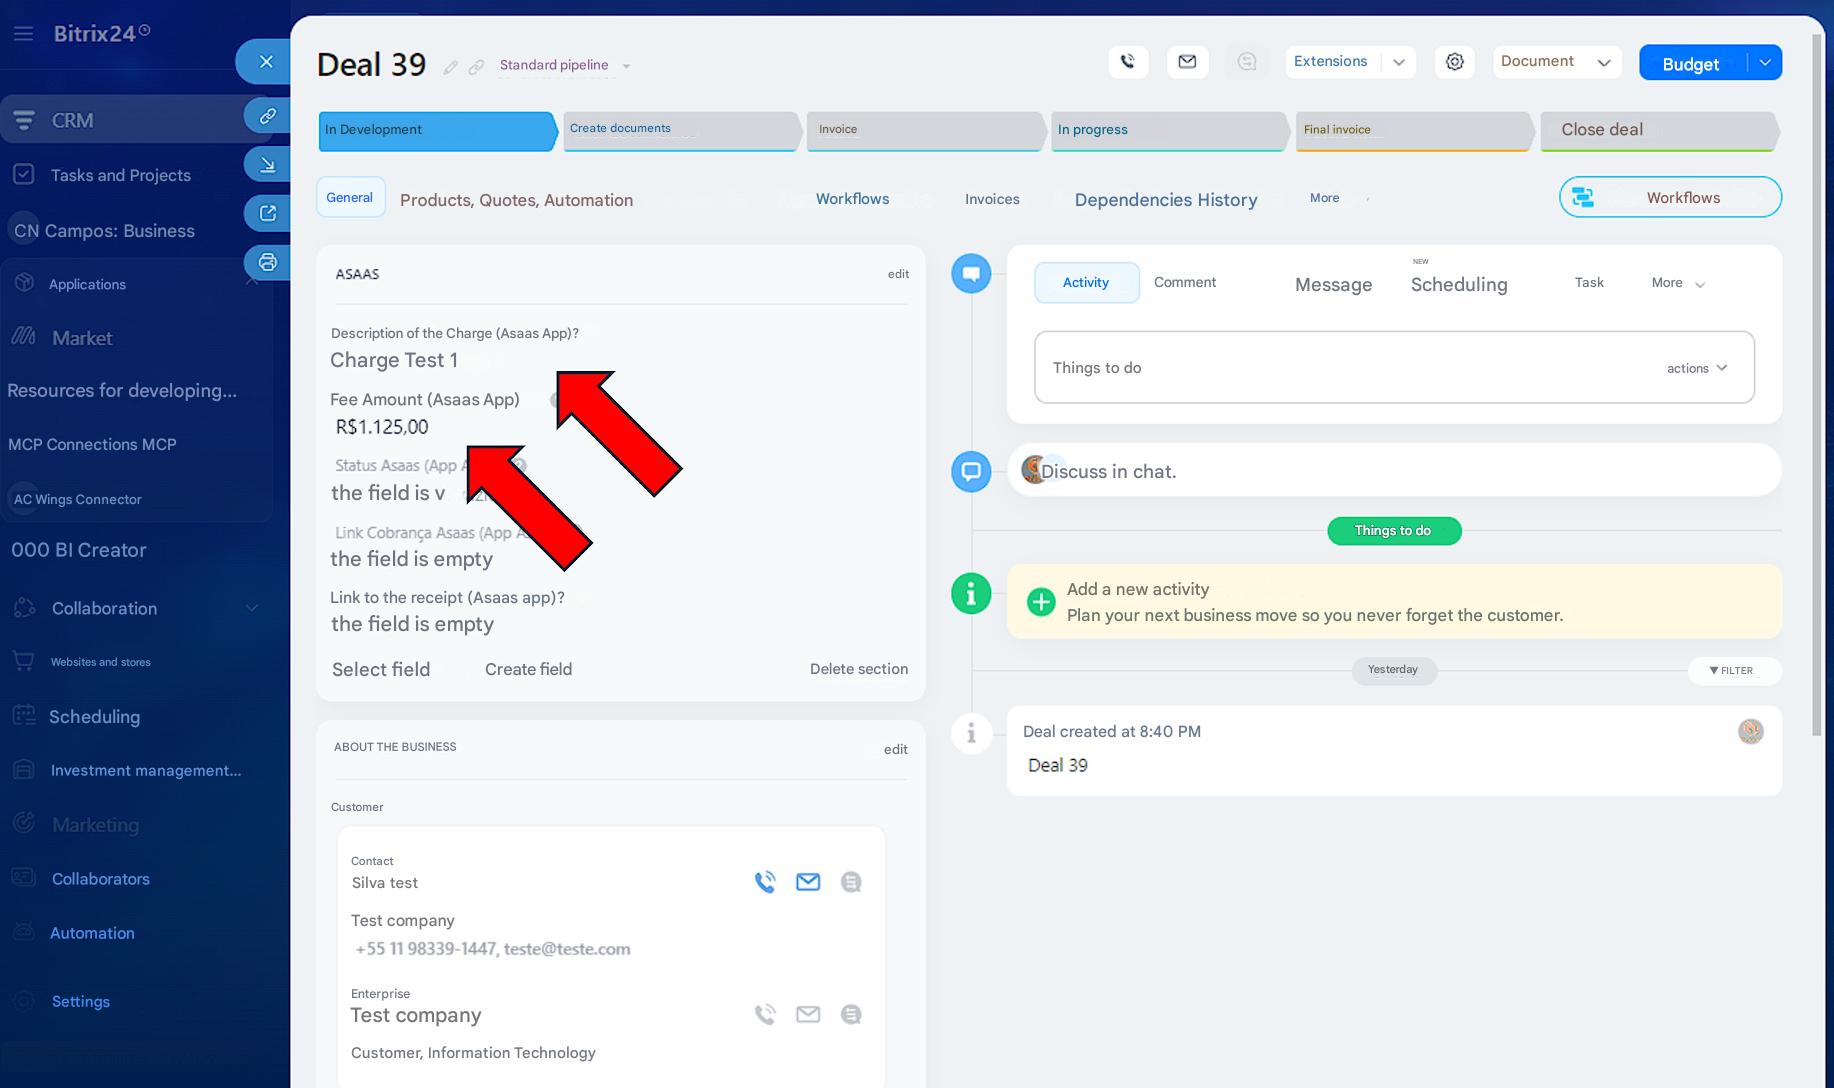
Task: Click Create field in ASAAS section
Action: [x=528, y=669]
